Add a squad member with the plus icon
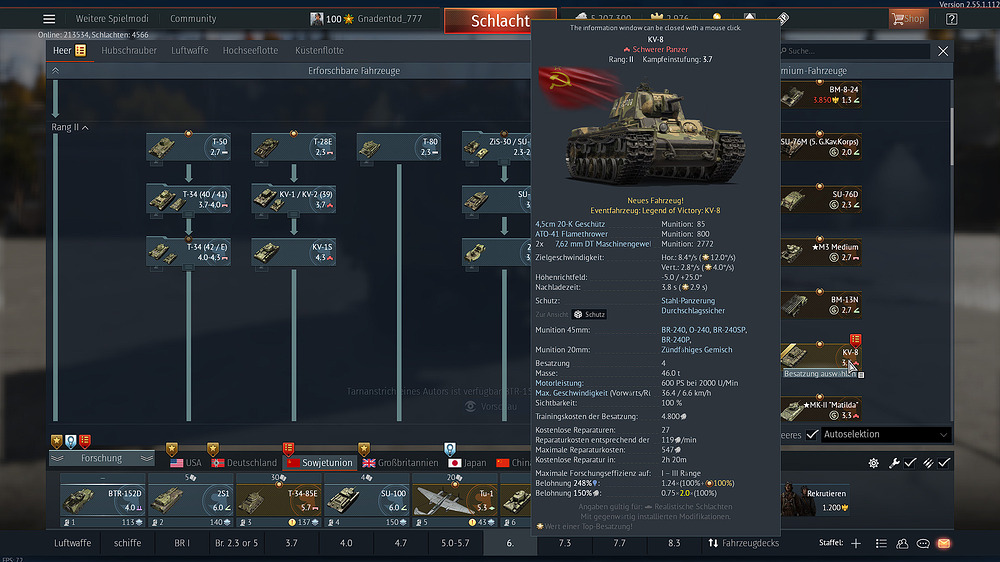The image size is (1000, 562). [856, 544]
